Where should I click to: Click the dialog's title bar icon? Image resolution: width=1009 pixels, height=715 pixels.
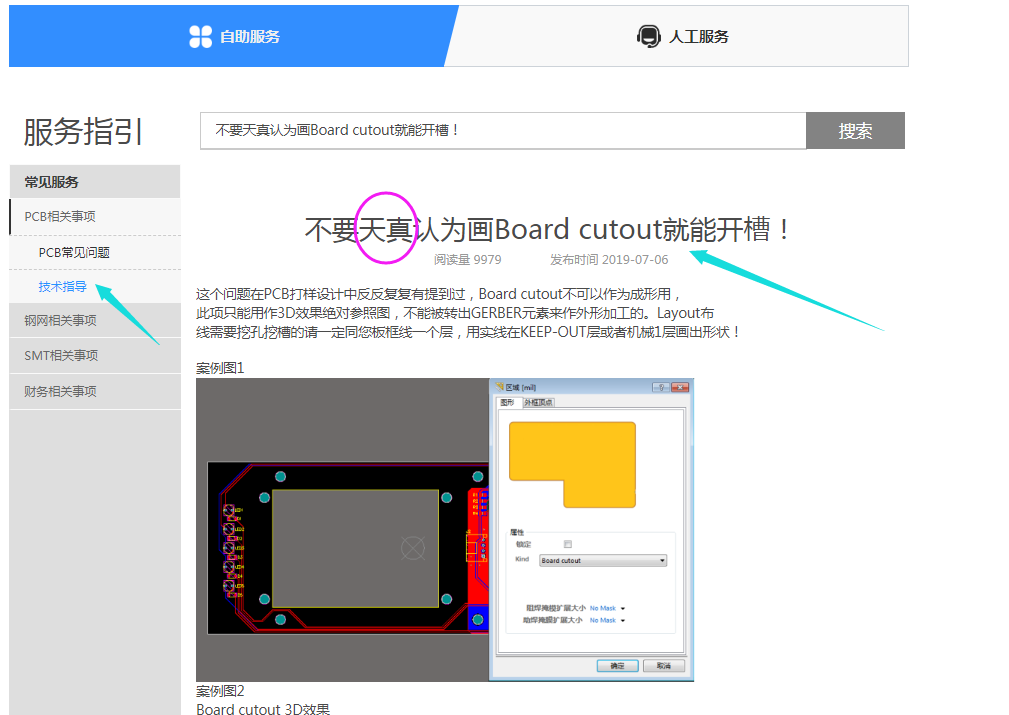500,387
